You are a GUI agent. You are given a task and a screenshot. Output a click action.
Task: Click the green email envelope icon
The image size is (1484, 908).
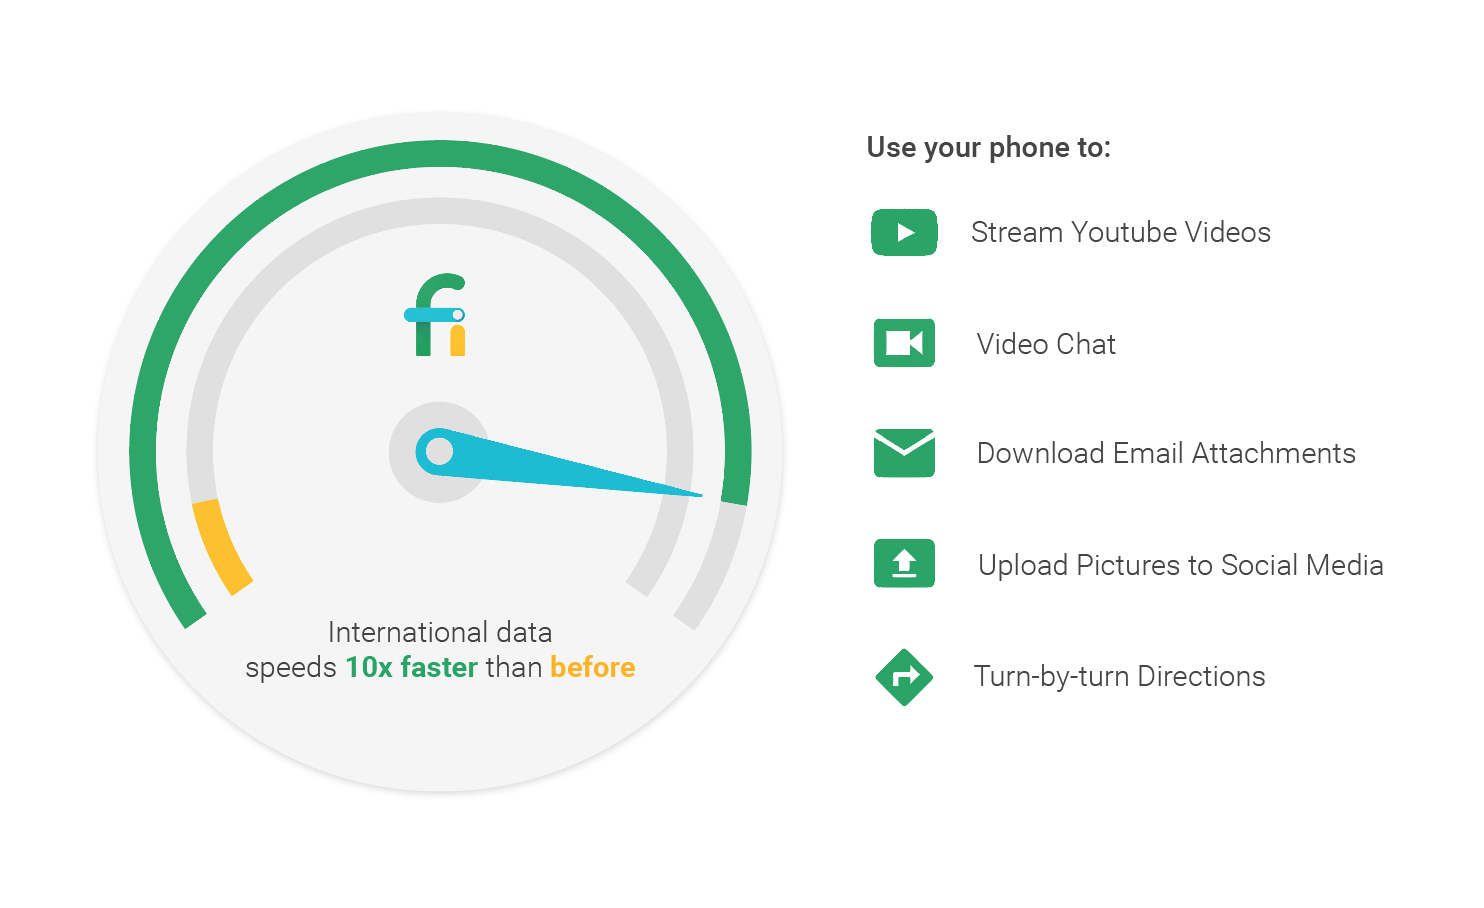click(904, 453)
